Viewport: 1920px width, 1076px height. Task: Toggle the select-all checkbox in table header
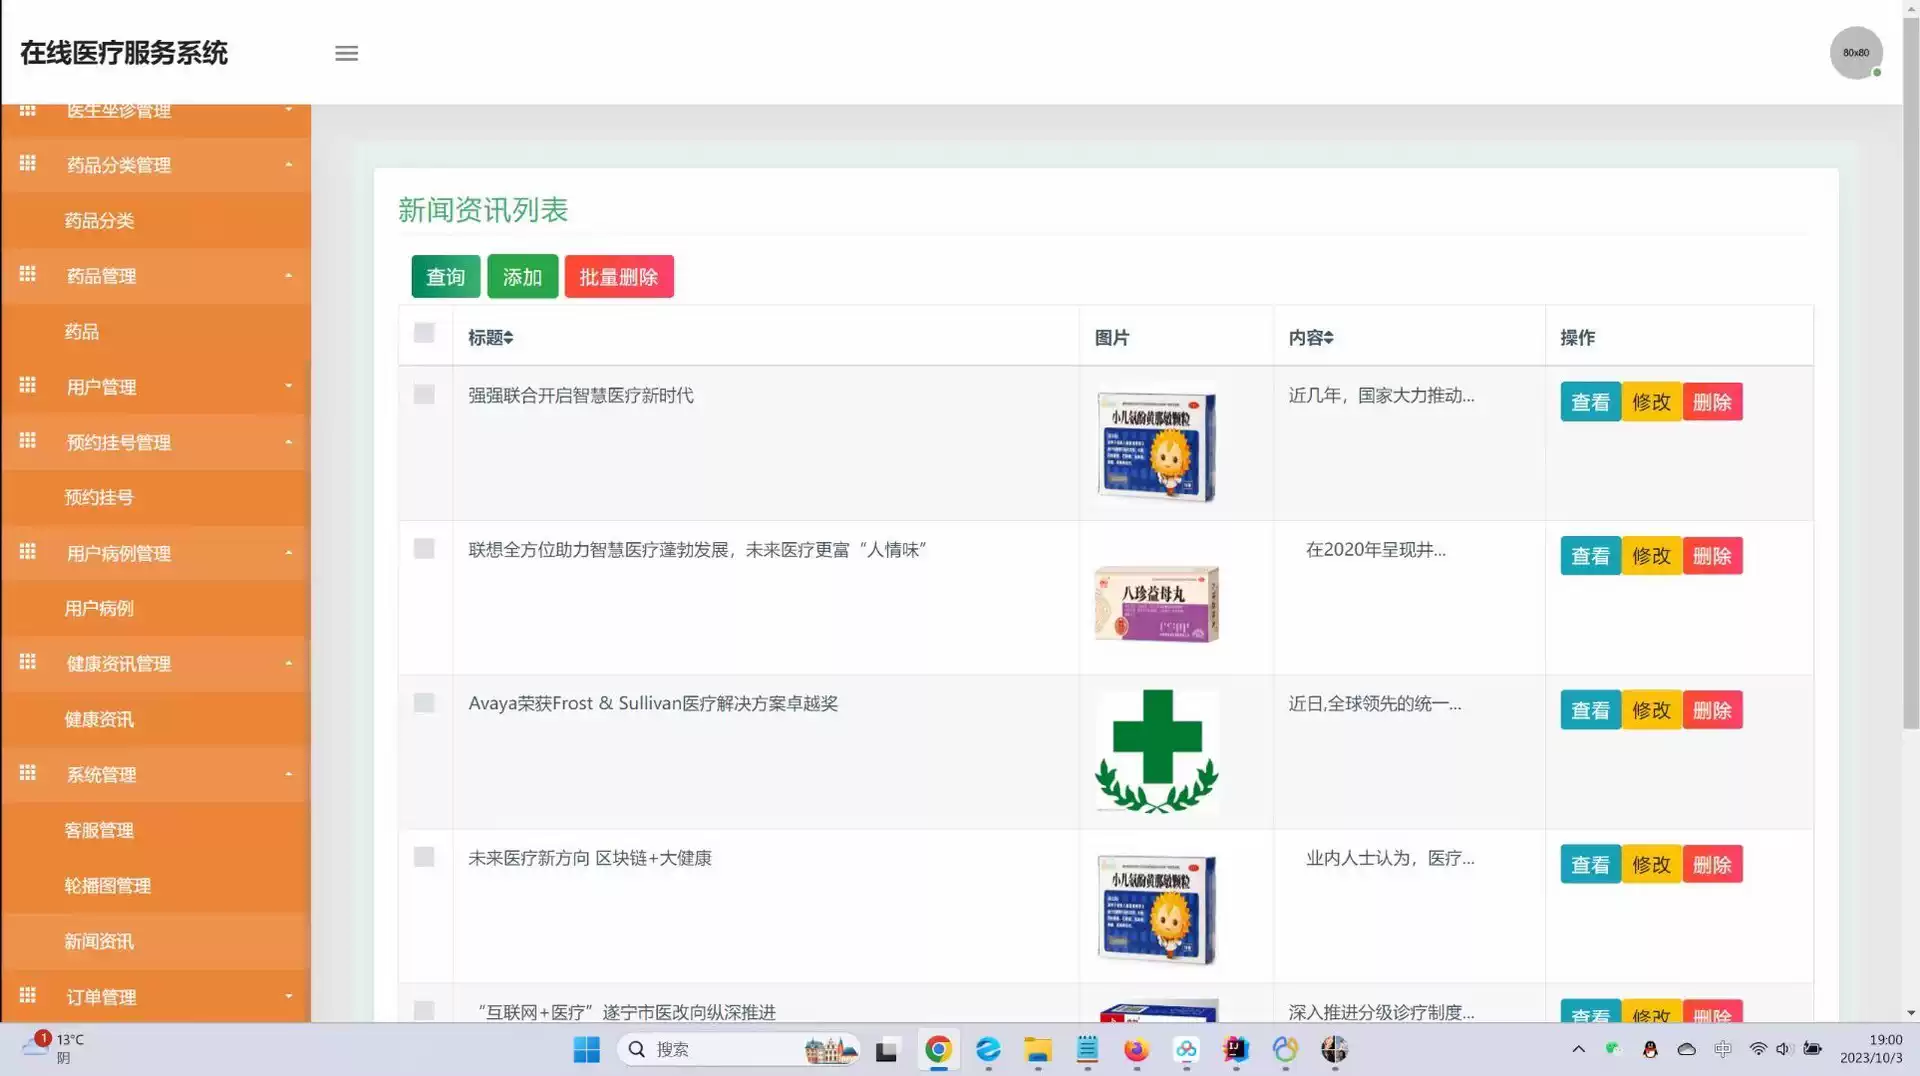[424, 333]
